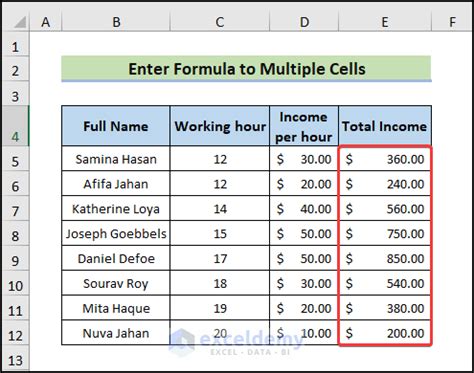Click the 'Income per hour' header cell

(x=304, y=126)
